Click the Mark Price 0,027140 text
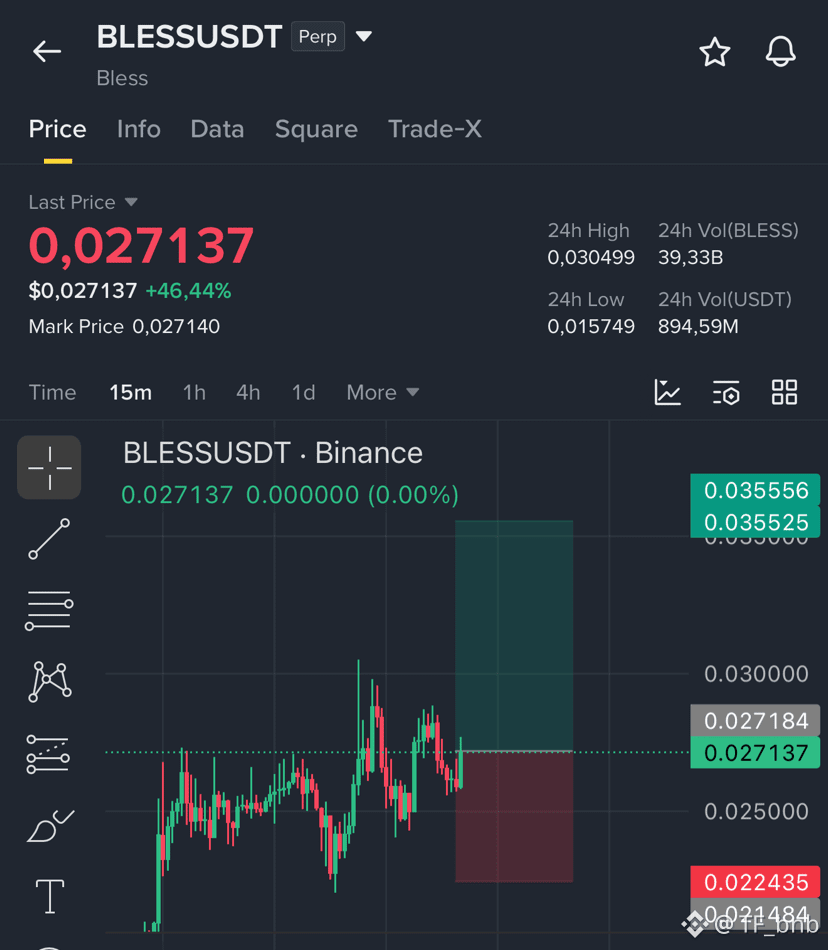Screen dimensions: 828x950 [124, 327]
